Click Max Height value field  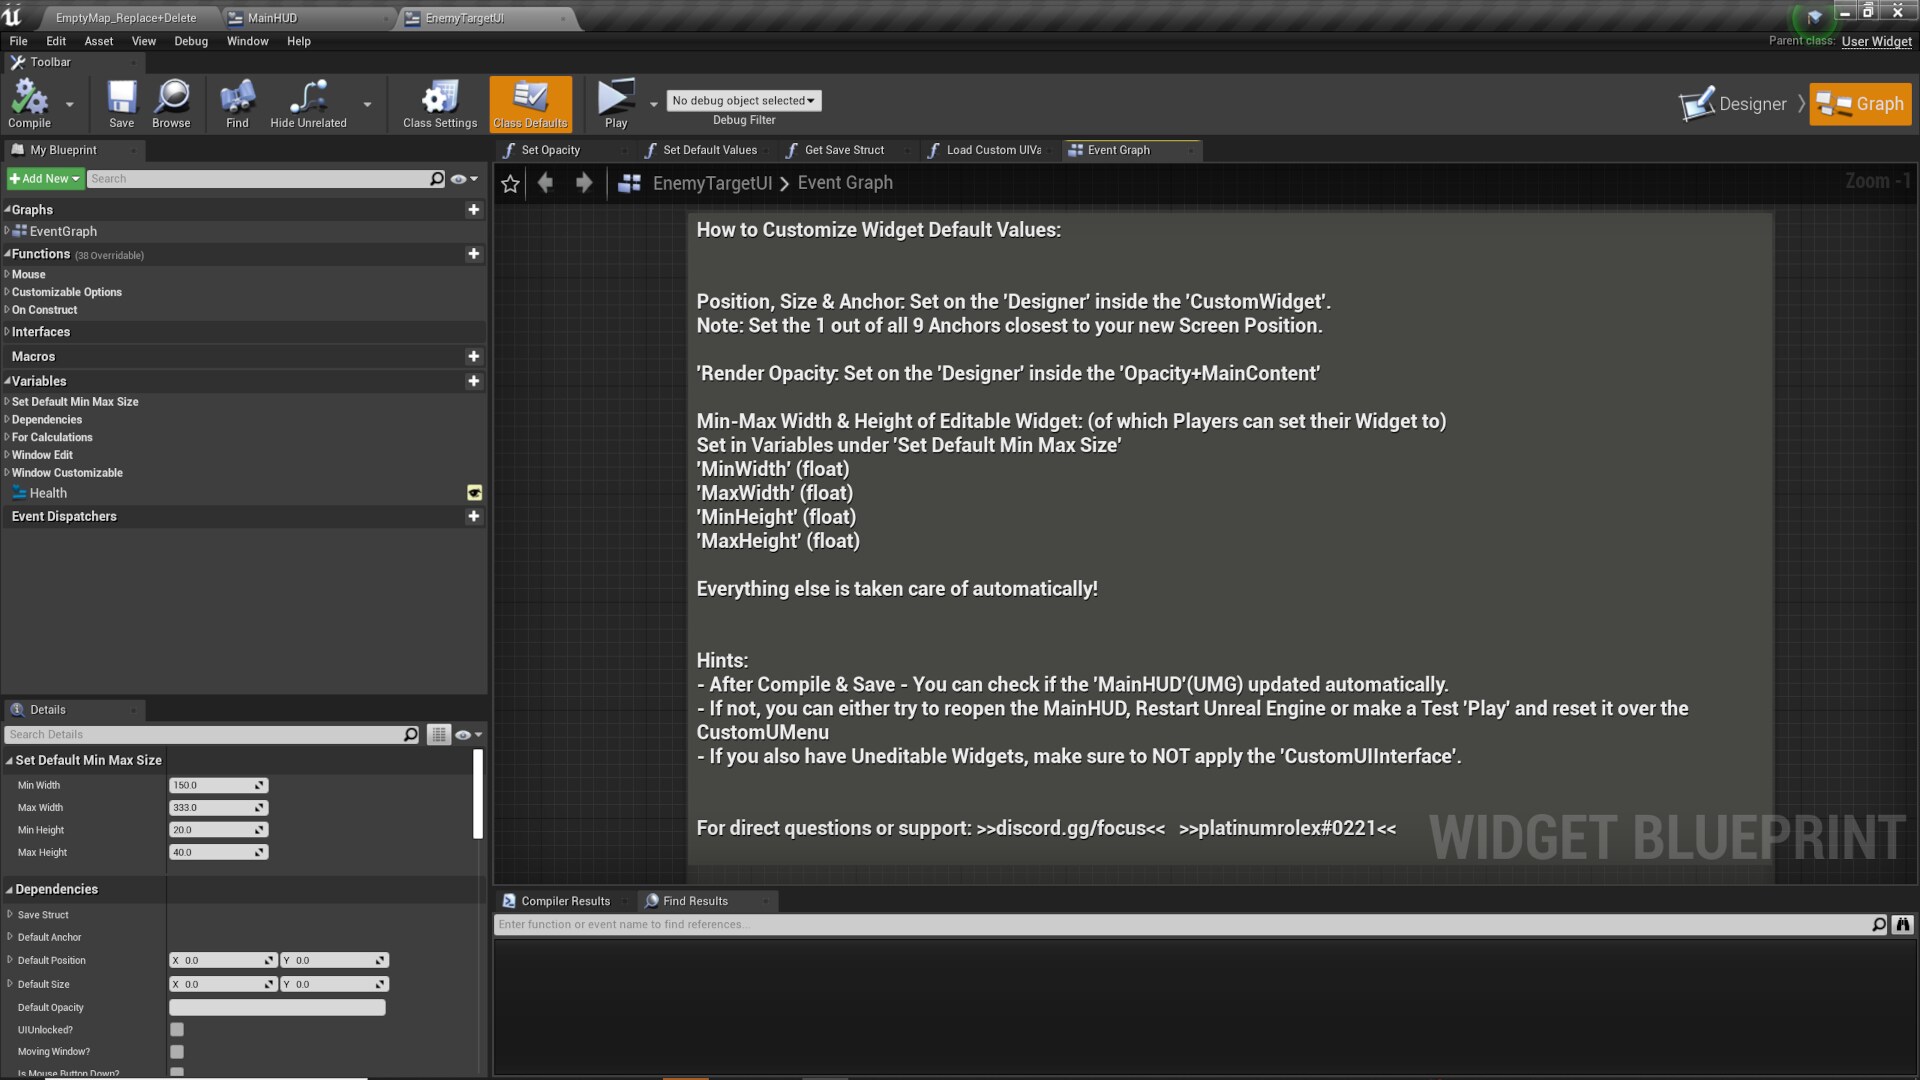tap(218, 853)
